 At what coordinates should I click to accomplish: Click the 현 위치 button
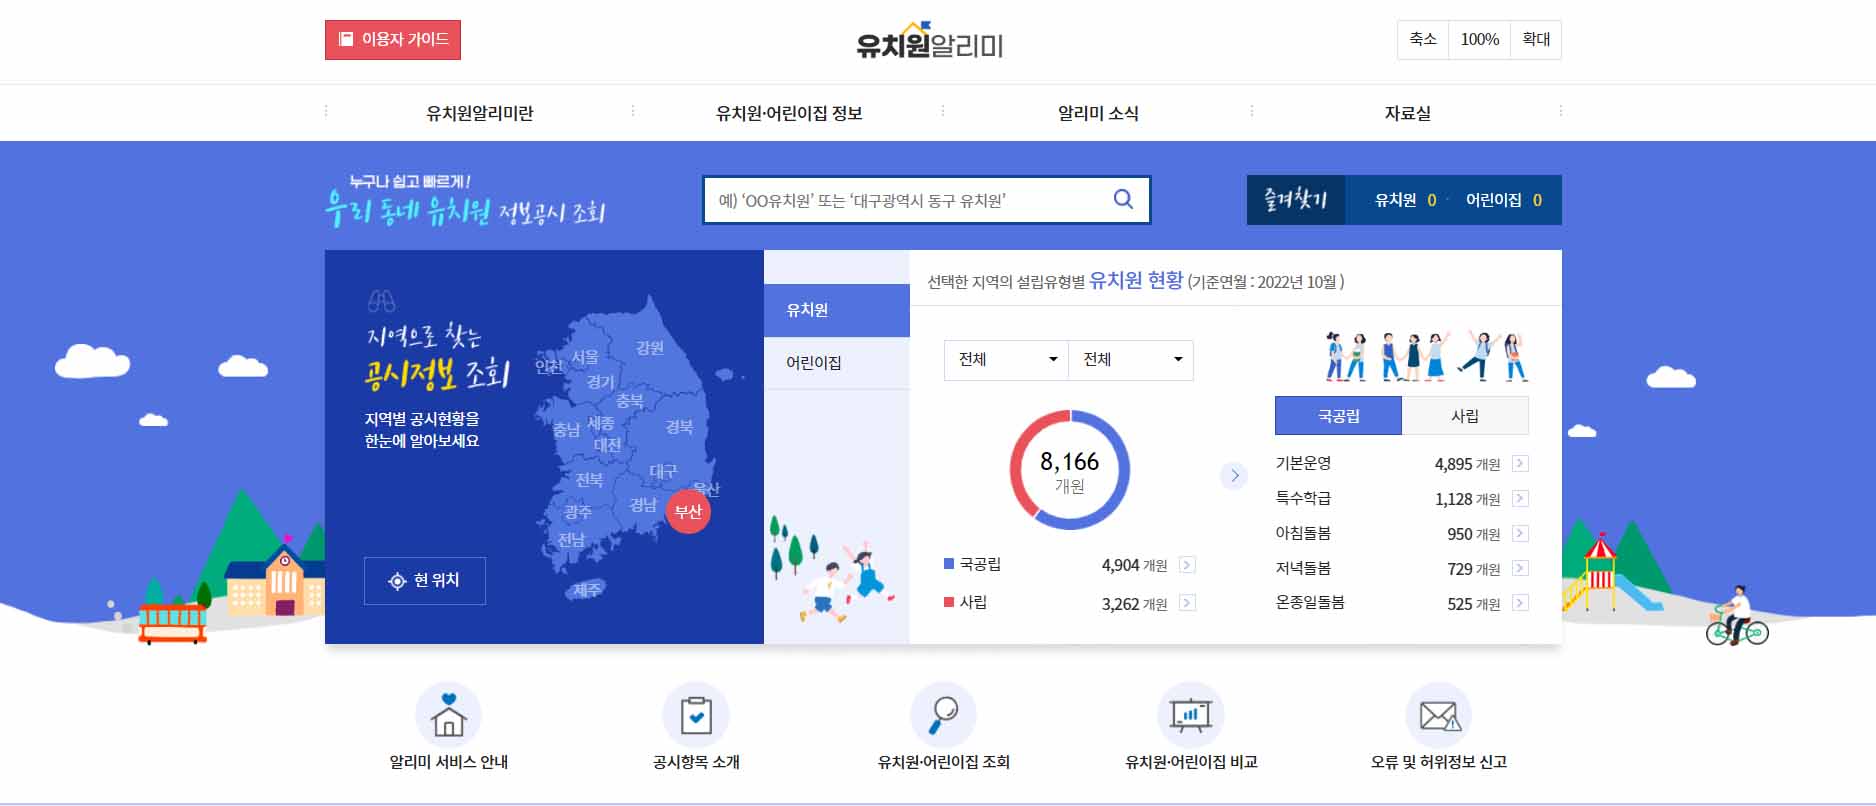pos(425,581)
